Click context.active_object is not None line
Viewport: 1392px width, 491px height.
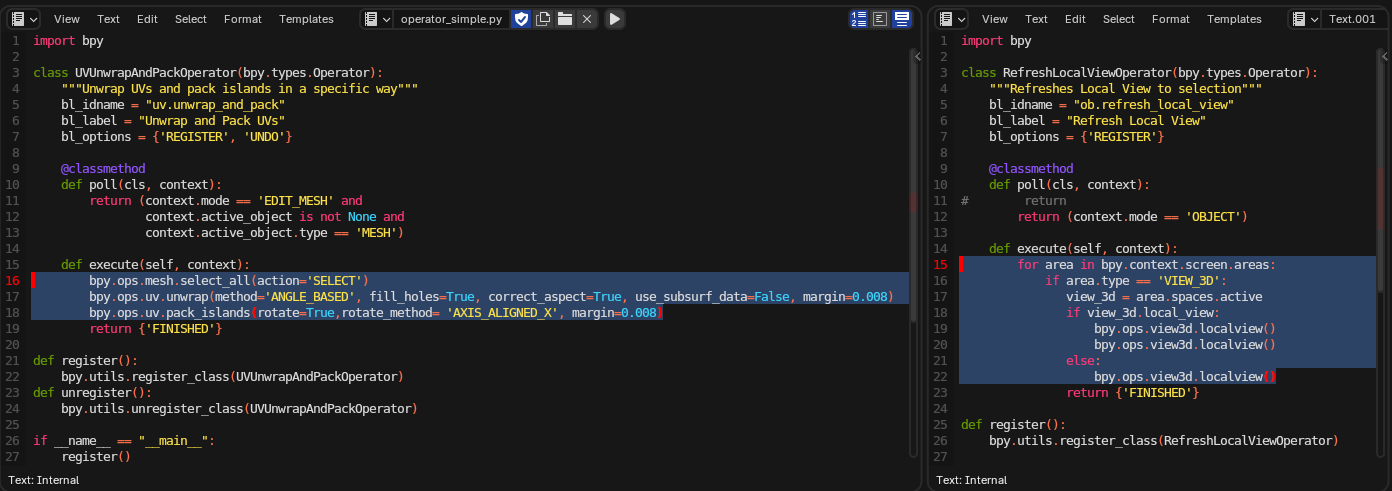(x=275, y=217)
